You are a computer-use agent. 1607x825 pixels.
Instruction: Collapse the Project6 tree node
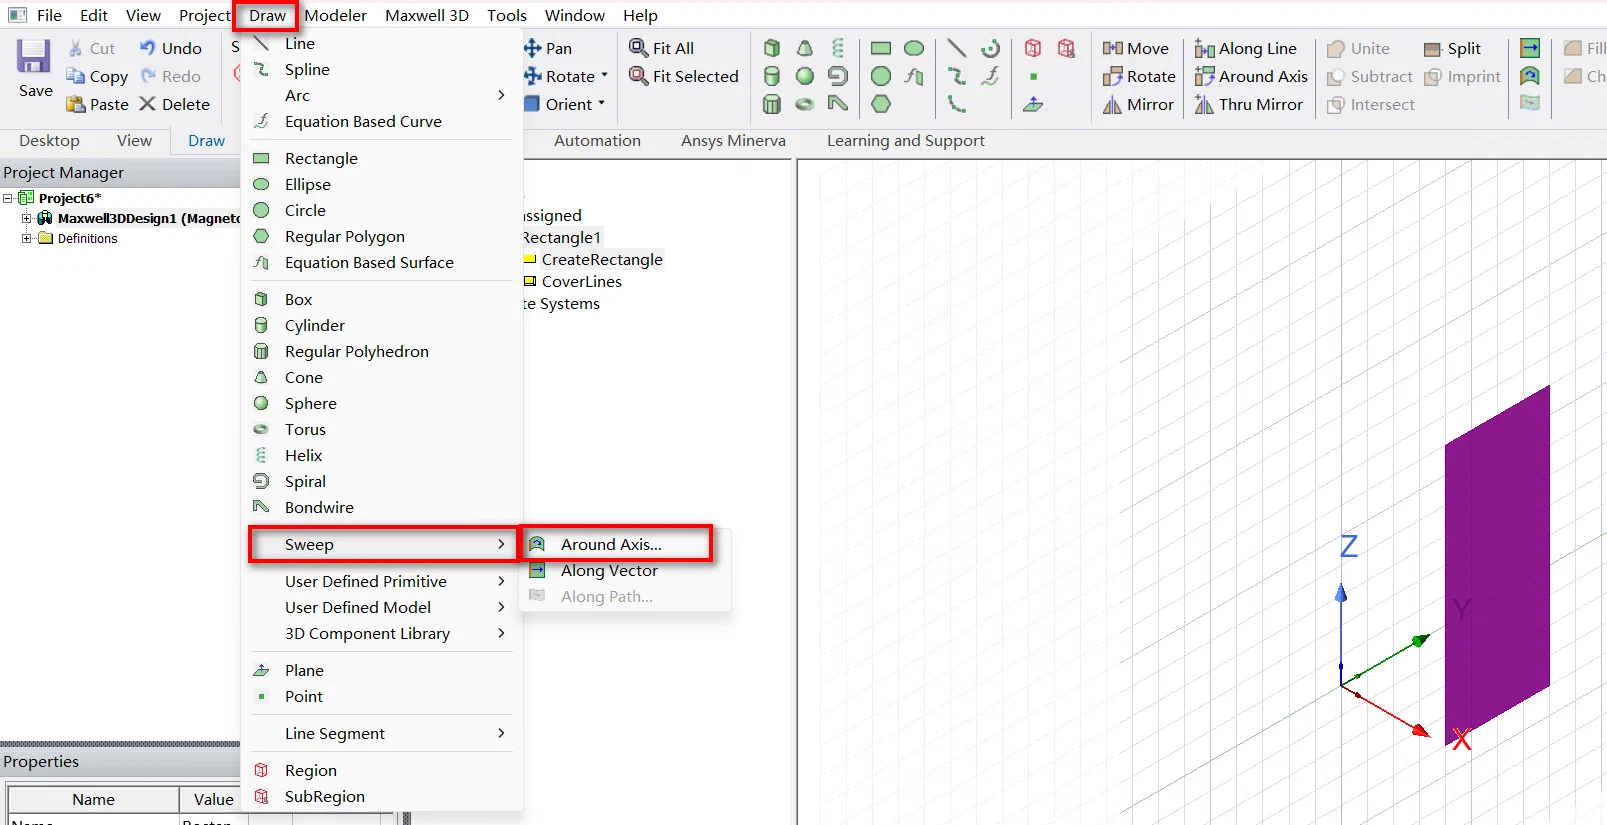coord(8,198)
